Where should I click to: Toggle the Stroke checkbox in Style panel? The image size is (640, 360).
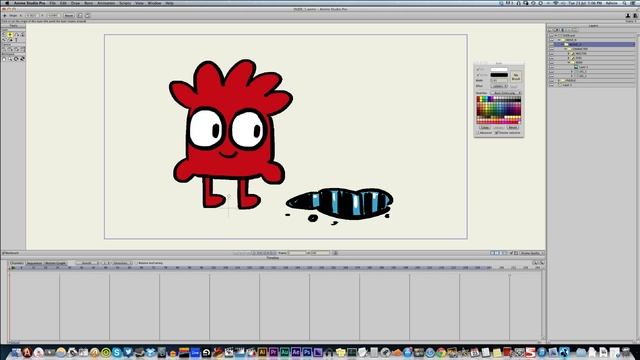click(478, 75)
